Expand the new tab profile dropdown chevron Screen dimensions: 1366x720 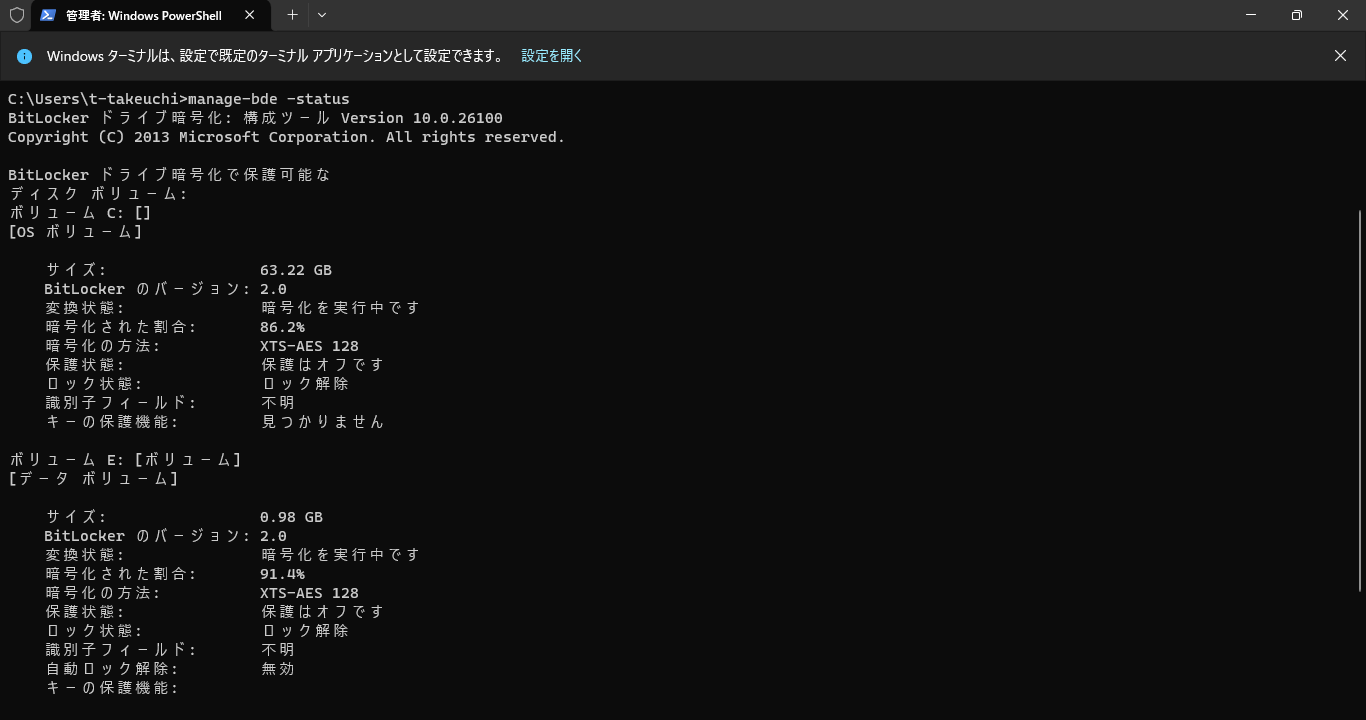(x=321, y=15)
